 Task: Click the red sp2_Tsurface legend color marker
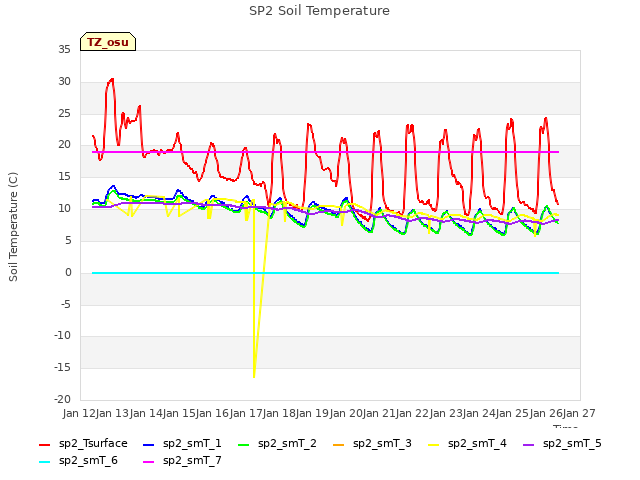coord(44,444)
